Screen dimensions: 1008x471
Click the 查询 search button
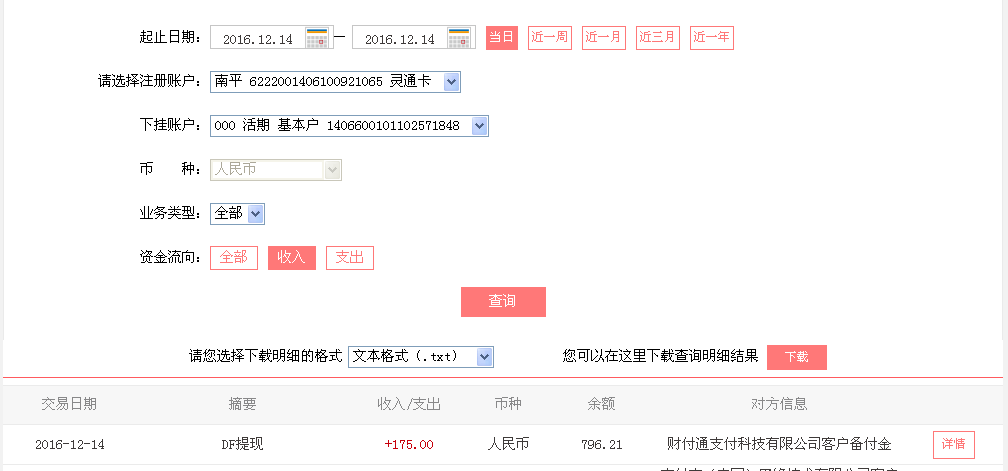pos(503,301)
